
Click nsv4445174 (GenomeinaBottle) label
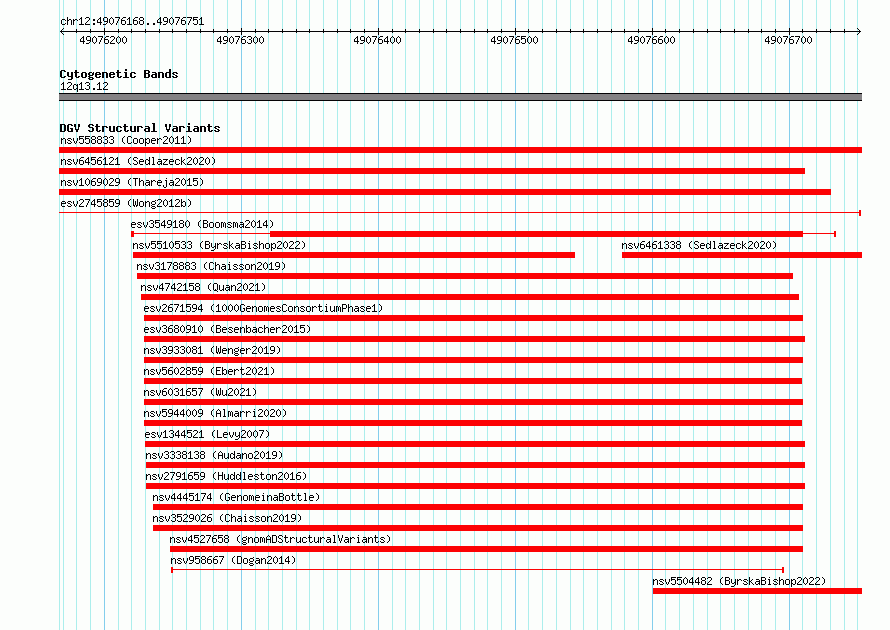pyautogui.click(x=236, y=497)
